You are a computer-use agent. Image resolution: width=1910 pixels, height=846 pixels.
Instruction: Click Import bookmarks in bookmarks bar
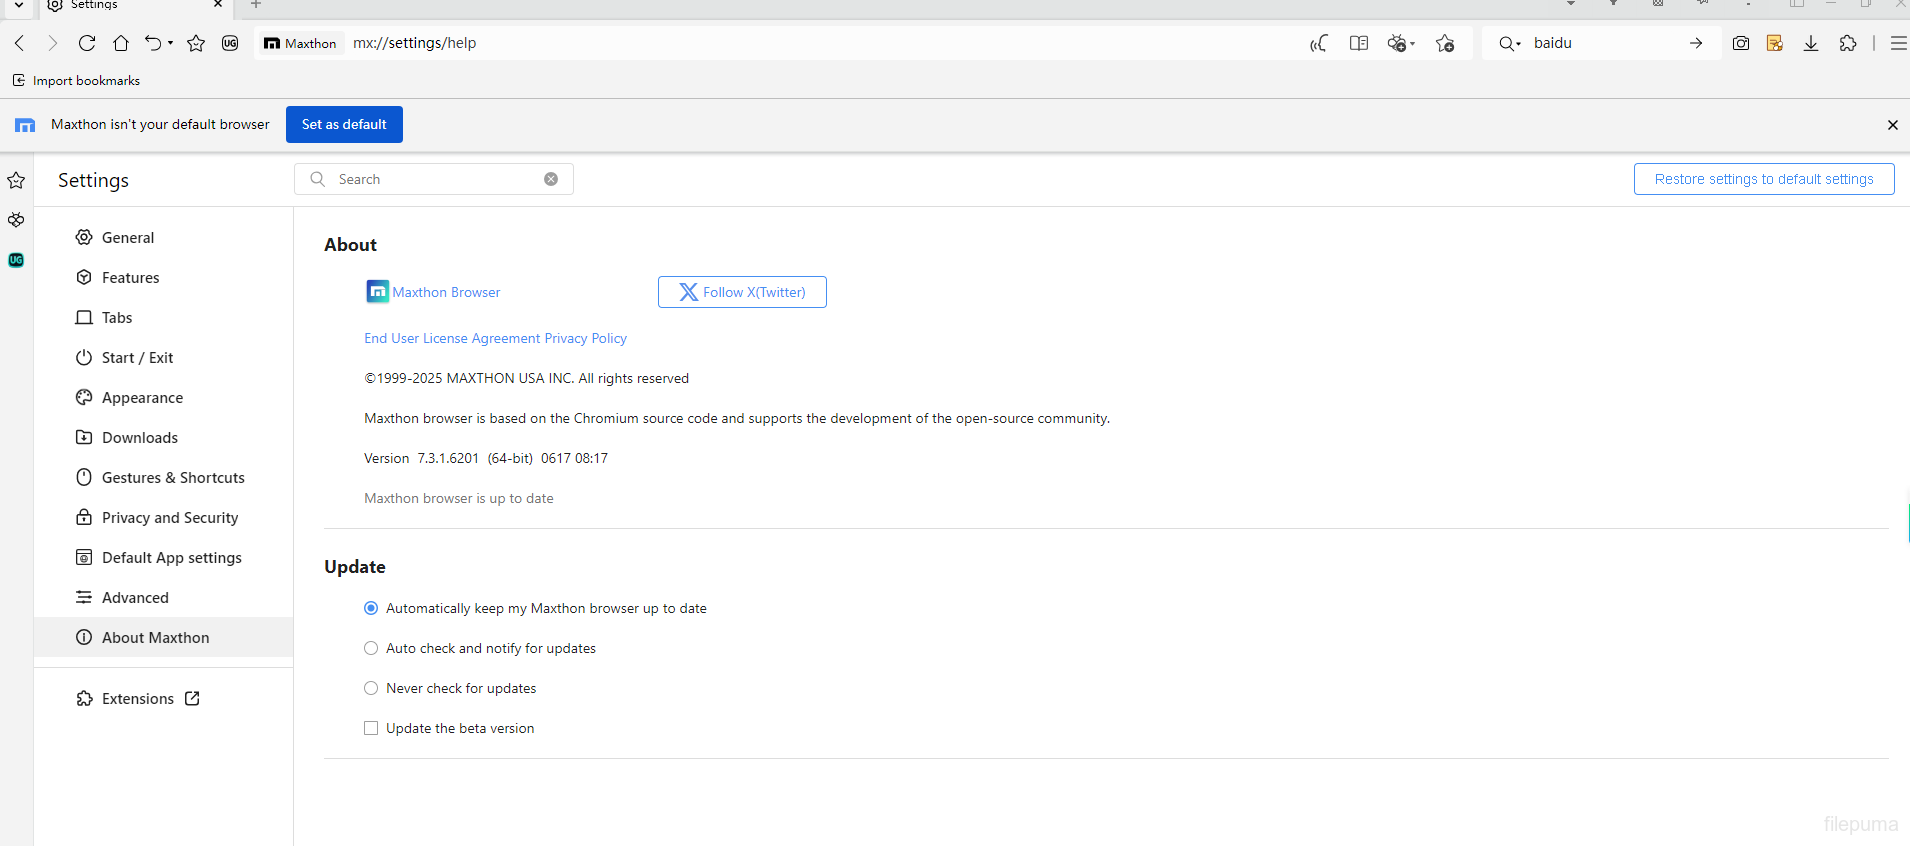click(x=76, y=80)
